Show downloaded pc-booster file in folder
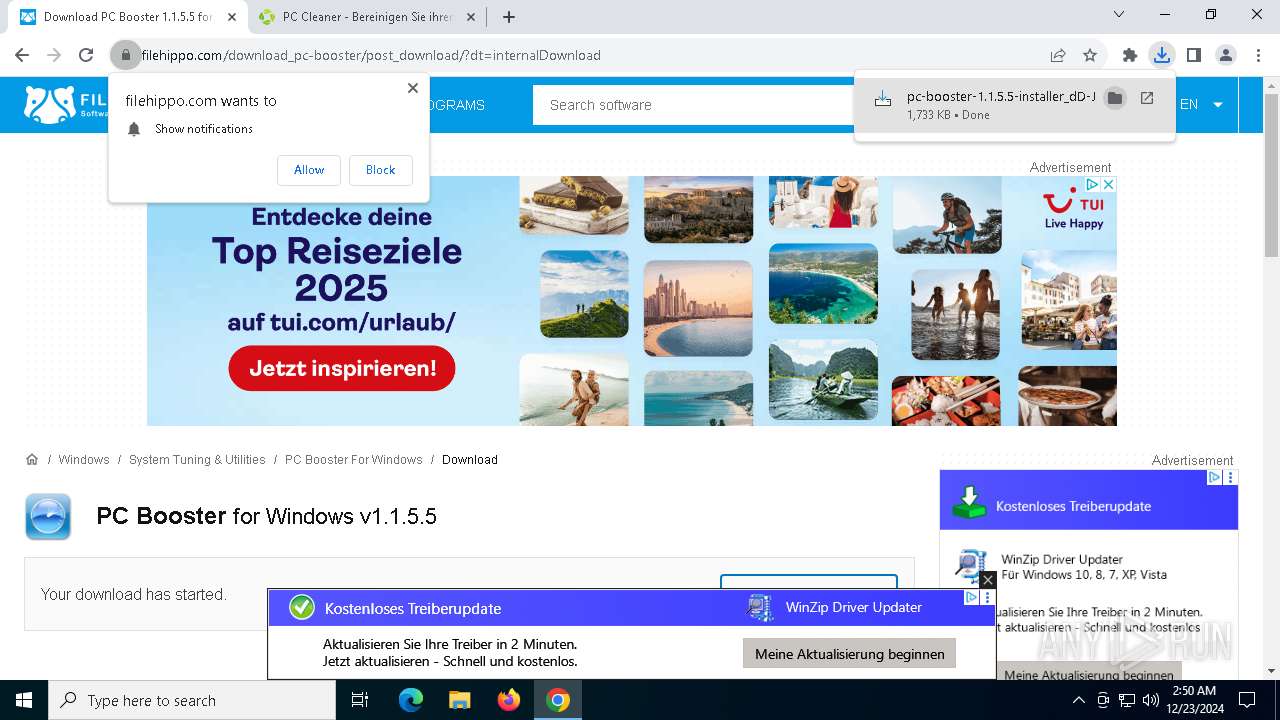This screenshot has width=1280, height=720. [x=1115, y=98]
